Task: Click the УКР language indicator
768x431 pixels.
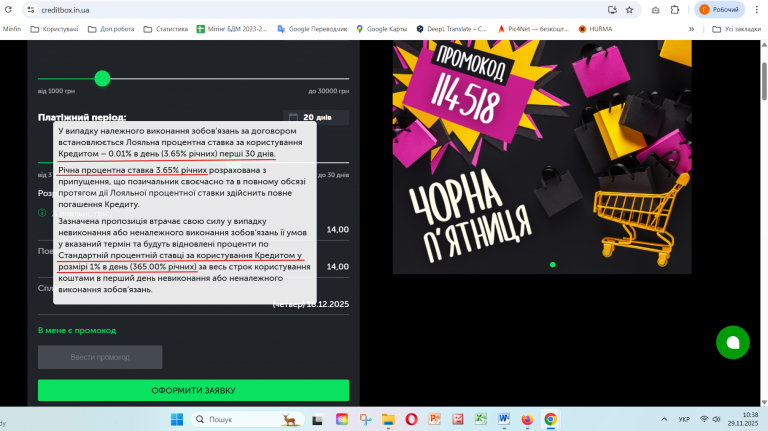Action: click(684, 419)
